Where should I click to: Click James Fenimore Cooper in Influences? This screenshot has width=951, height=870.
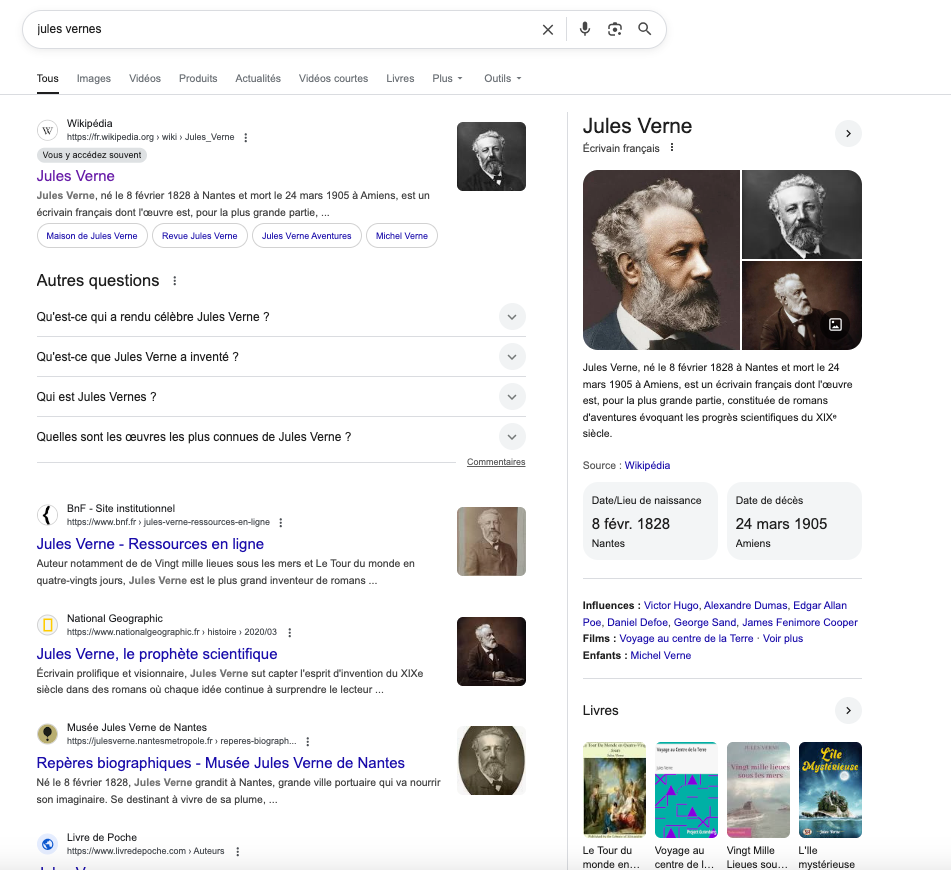pos(800,622)
